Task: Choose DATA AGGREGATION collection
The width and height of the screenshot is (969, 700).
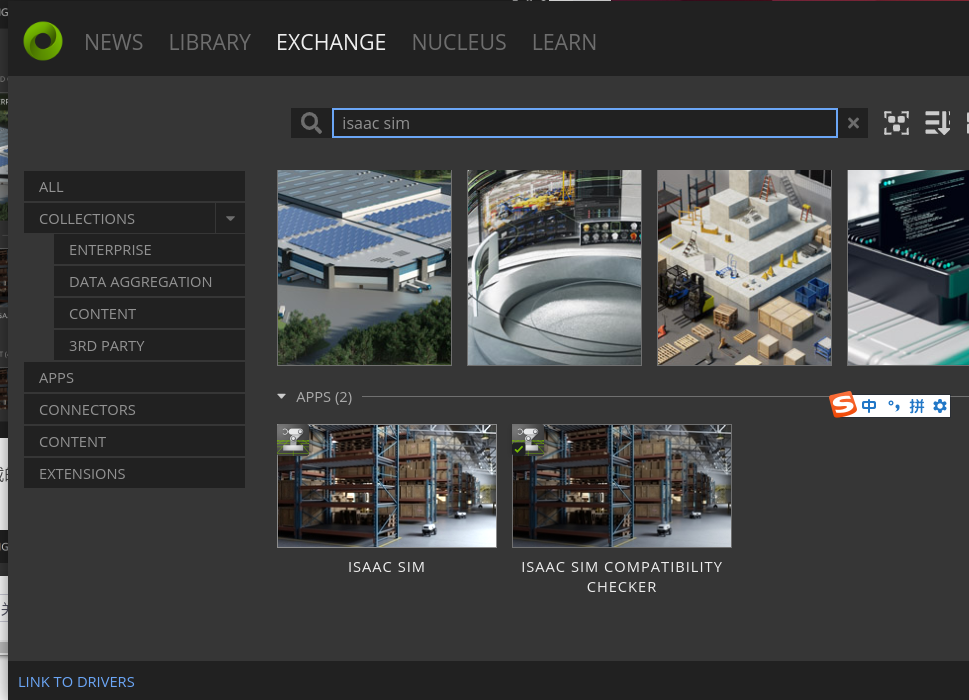Action: 149,282
